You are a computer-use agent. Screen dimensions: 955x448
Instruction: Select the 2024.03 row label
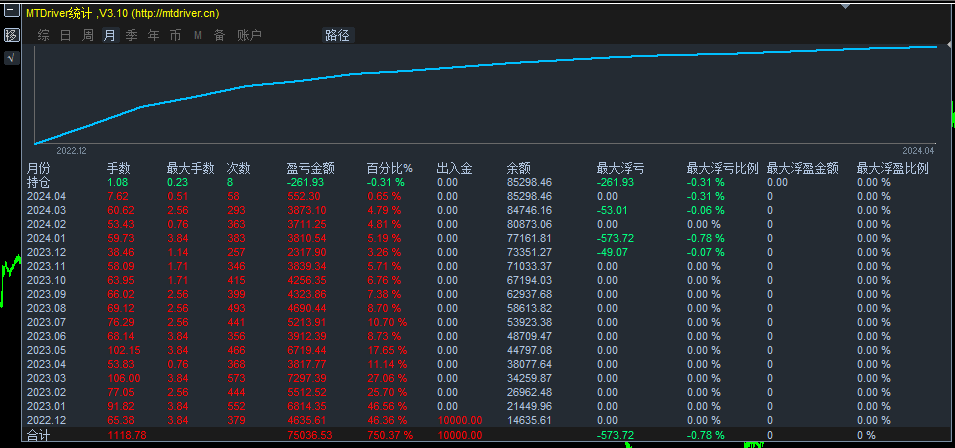pyautogui.click(x=44, y=210)
